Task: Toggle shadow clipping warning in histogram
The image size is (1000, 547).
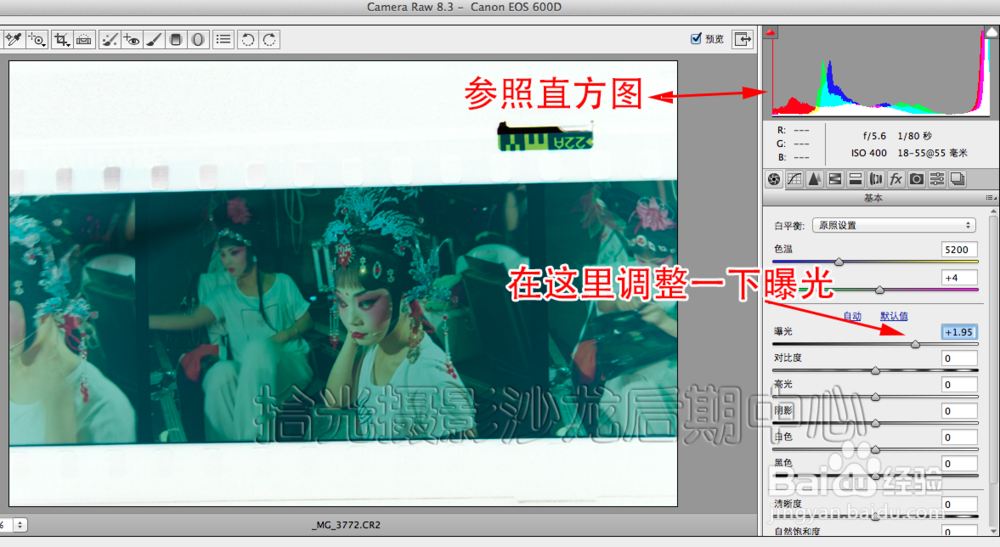Action: pyautogui.click(x=771, y=32)
